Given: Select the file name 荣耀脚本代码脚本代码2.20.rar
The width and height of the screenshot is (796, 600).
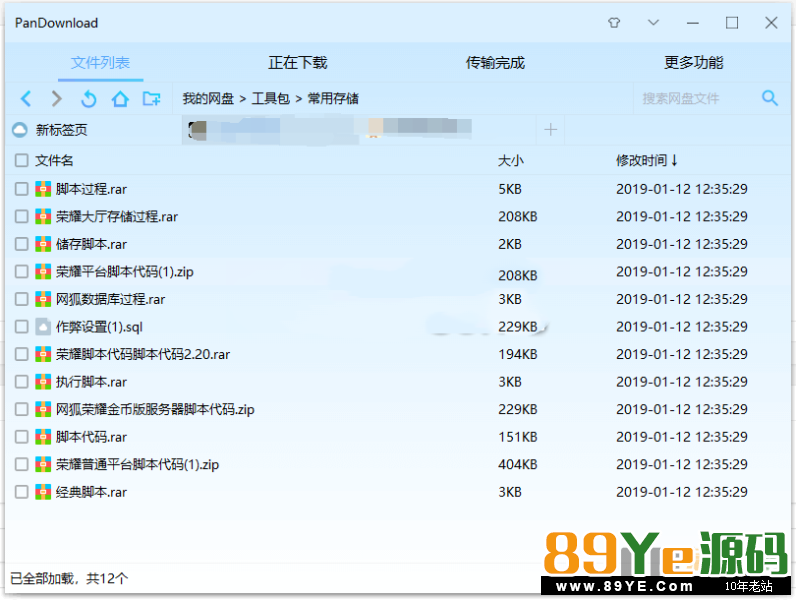Looking at the screenshot, I should [143, 354].
